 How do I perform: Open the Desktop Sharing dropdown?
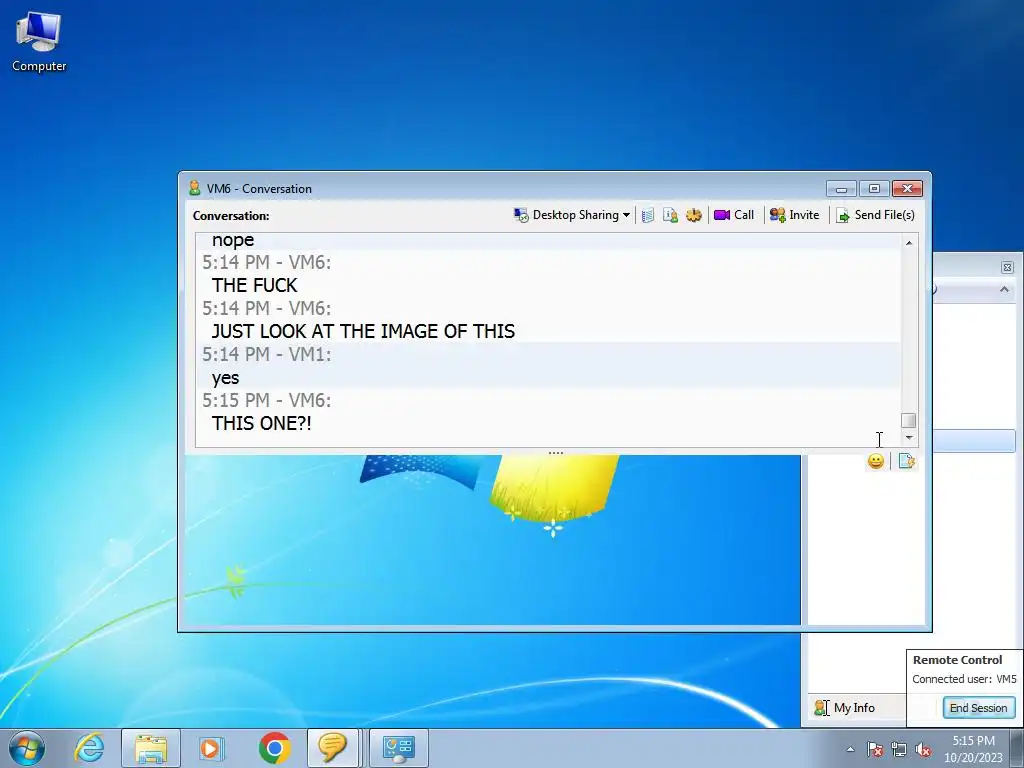coord(626,215)
